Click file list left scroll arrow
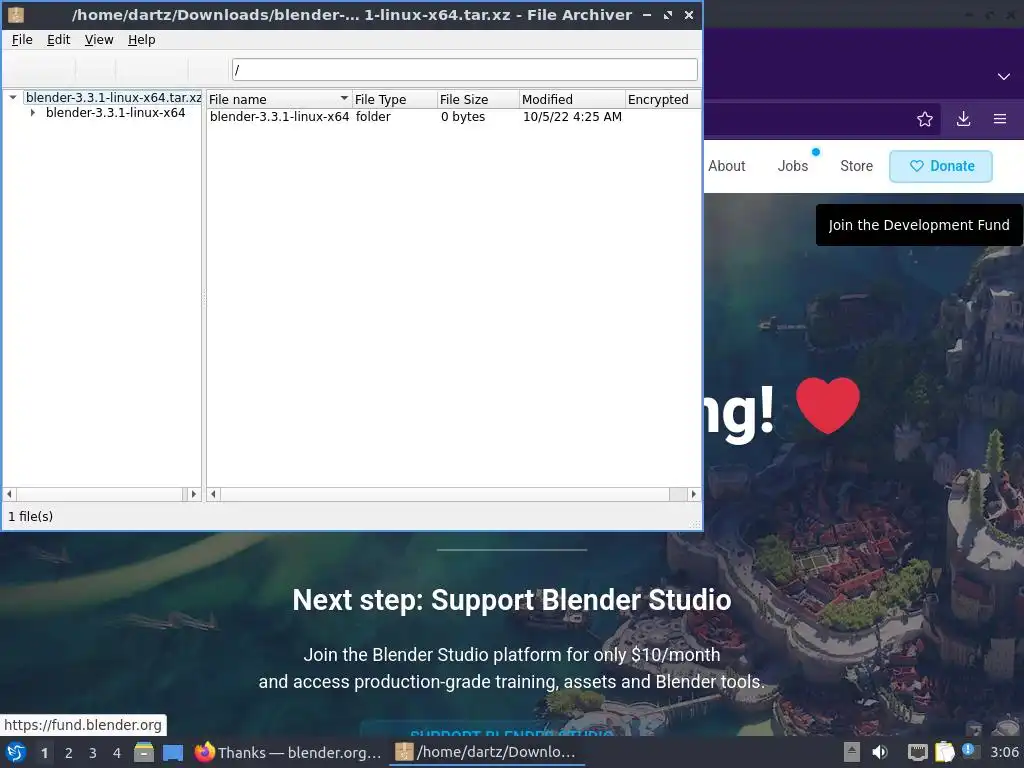 pos(213,494)
